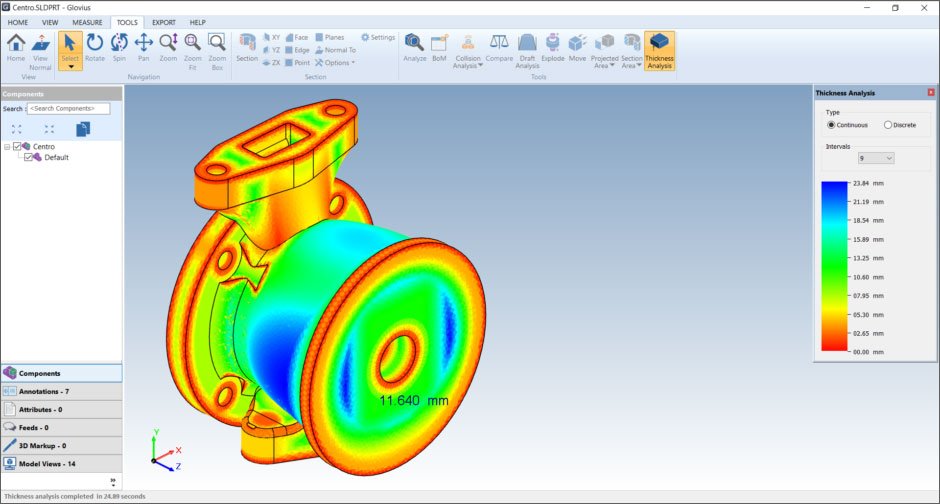Go to the Home view

[16, 48]
